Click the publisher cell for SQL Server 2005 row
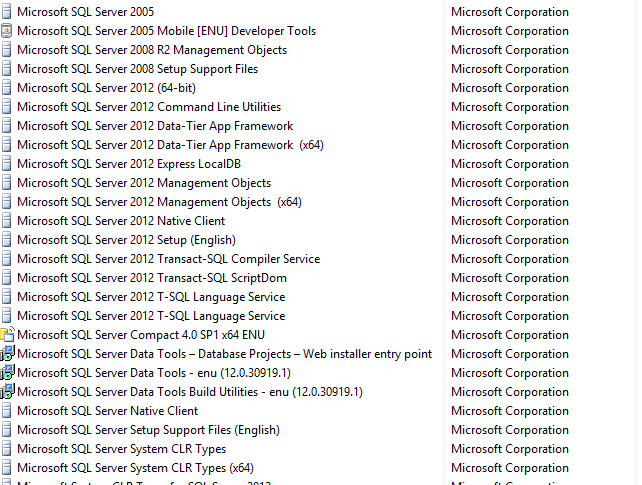 coord(510,12)
